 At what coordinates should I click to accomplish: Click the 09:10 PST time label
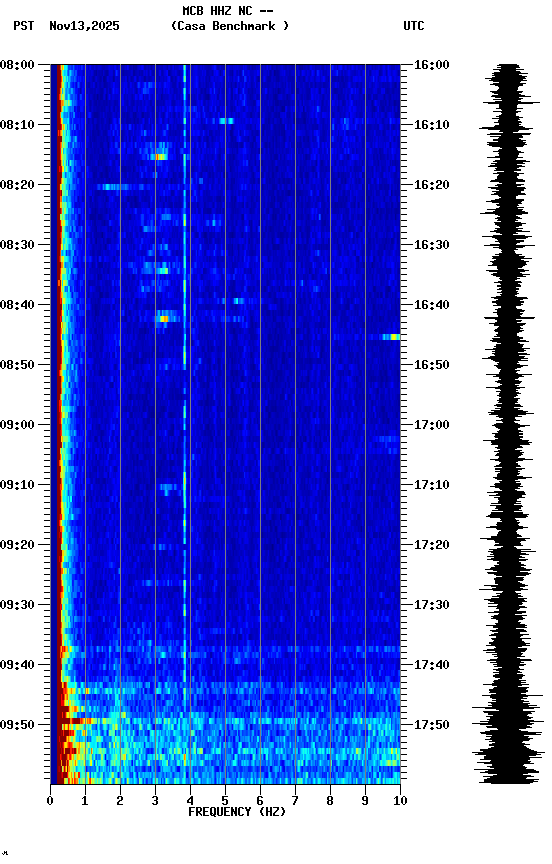[17, 485]
